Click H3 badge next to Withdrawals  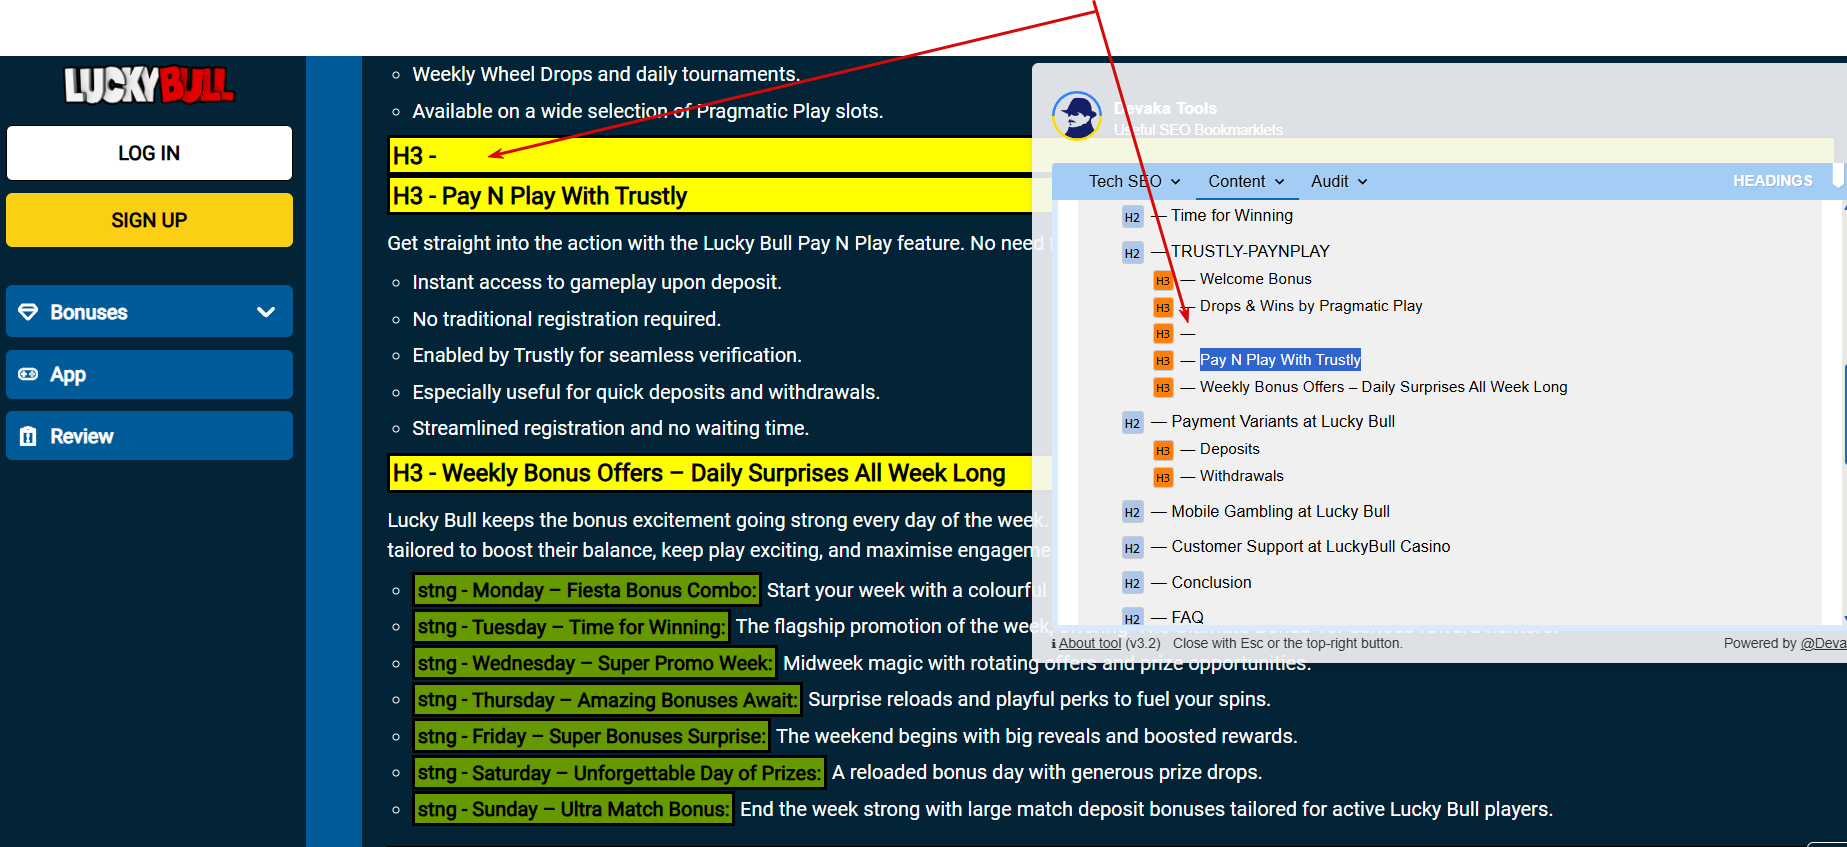[1163, 478]
